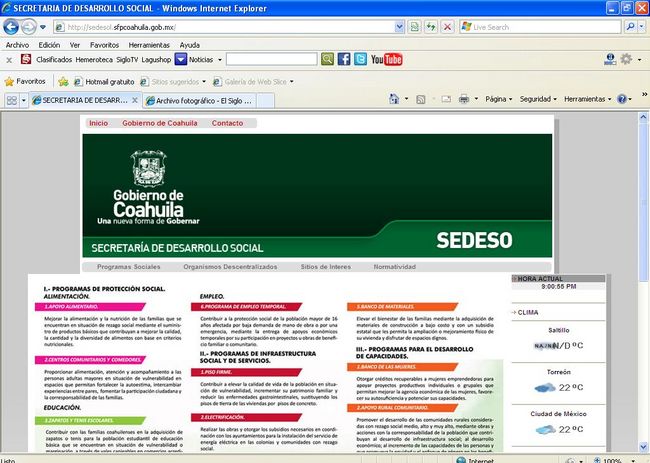Open the Herramientas command bar dropdown
Viewport: 650px width, 463px height.
(587, 100)
